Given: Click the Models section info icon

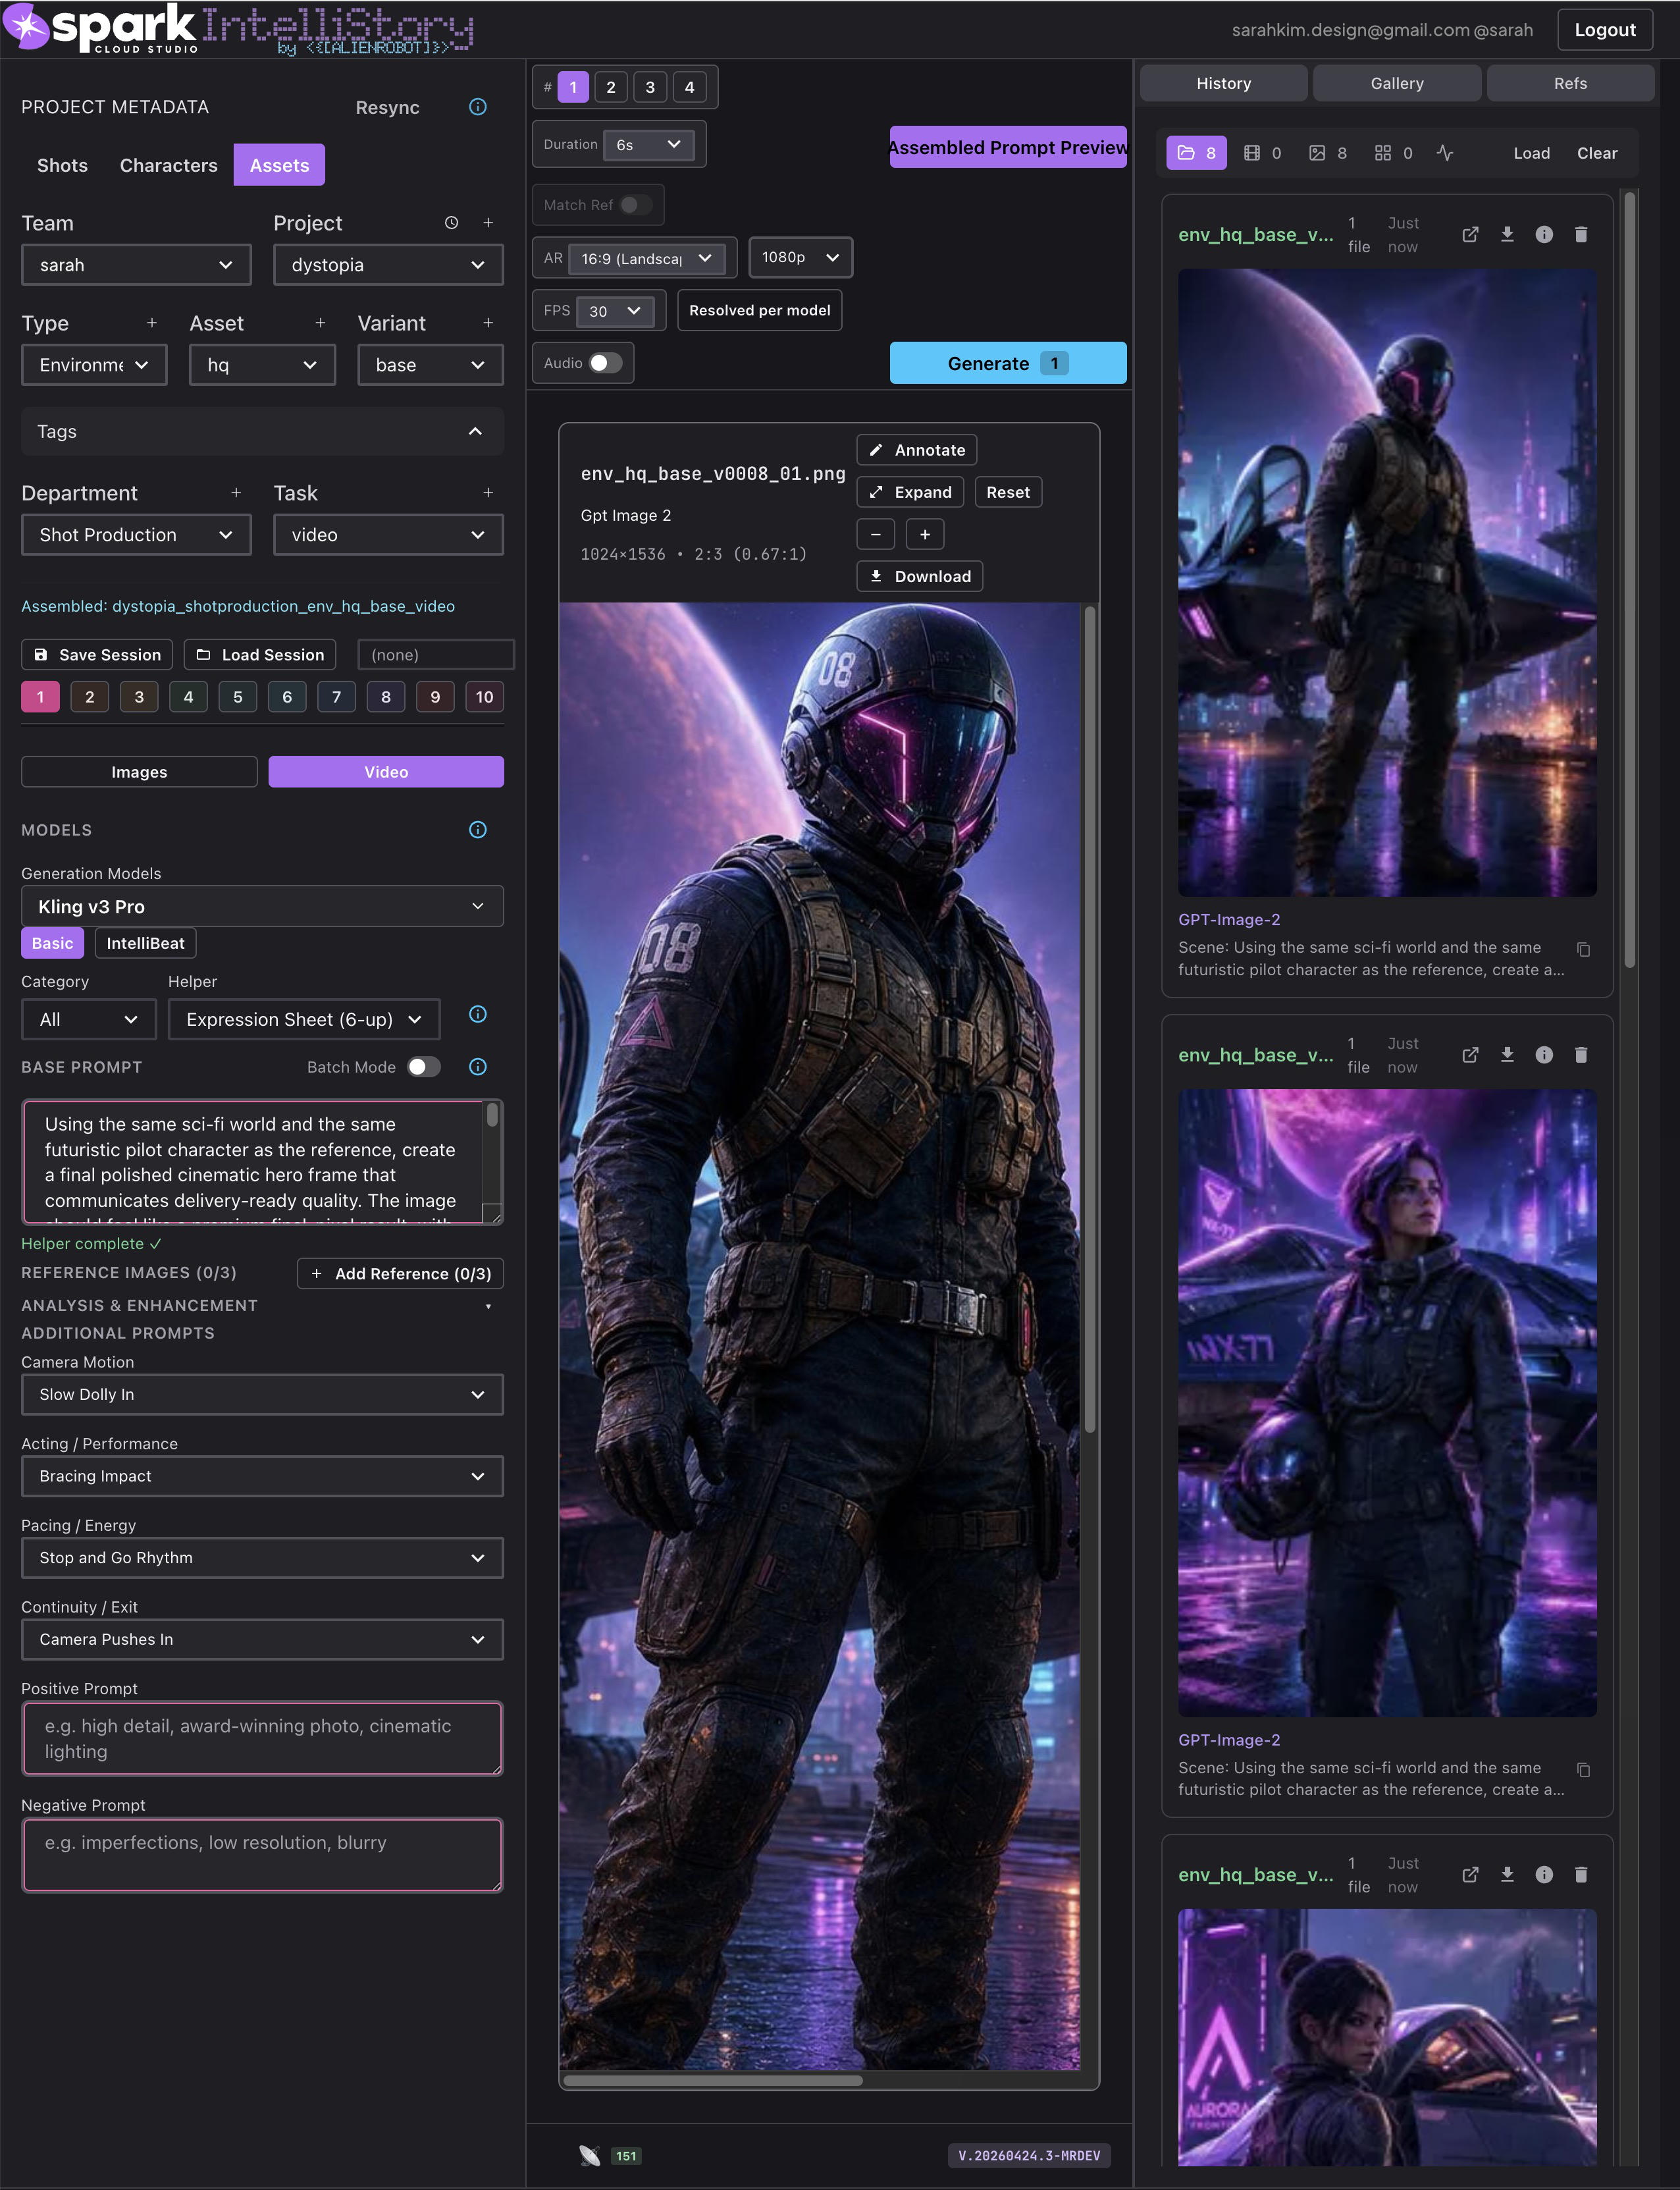Looking at the screenshot, I should click(478, 830).
